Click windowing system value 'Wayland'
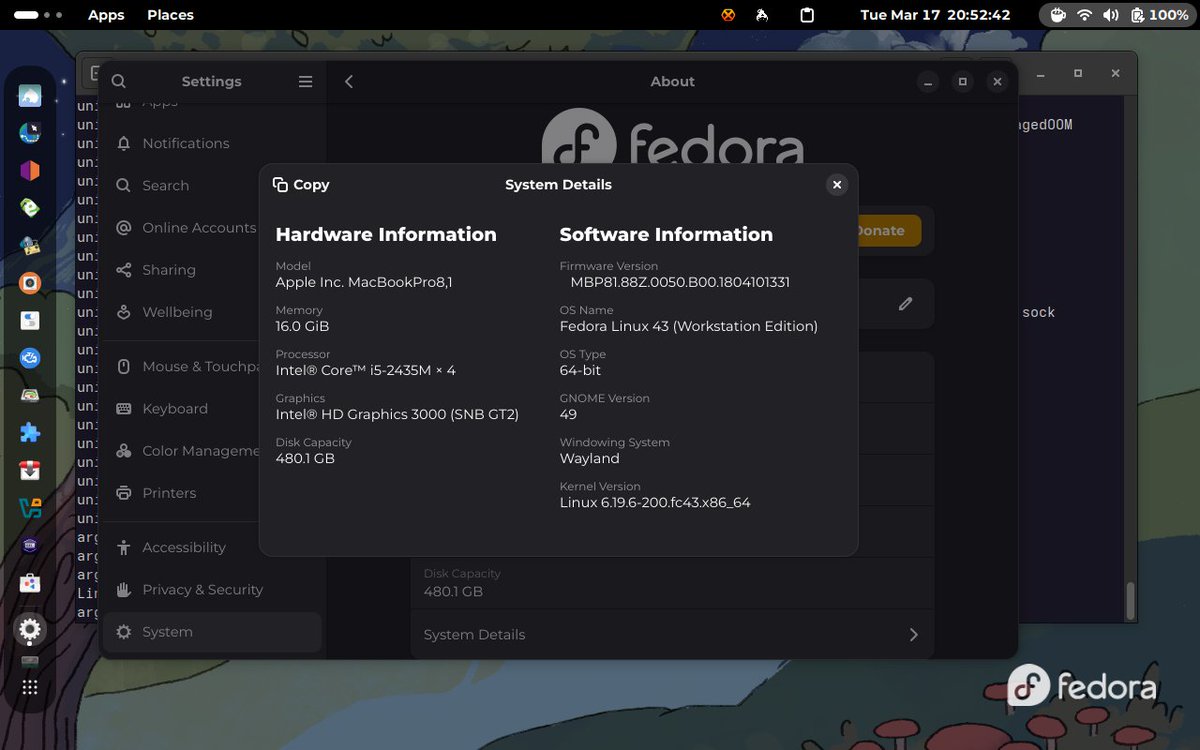 point(589,459)
